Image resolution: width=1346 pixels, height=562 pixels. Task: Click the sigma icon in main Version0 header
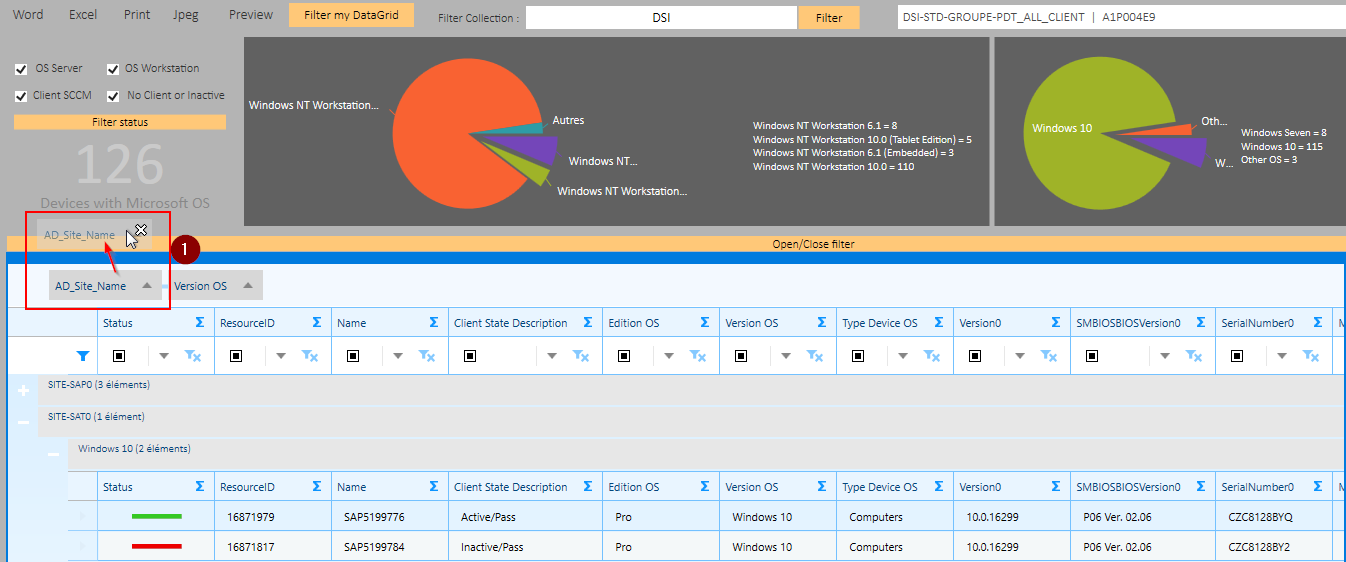click(x=1056, y=322)
